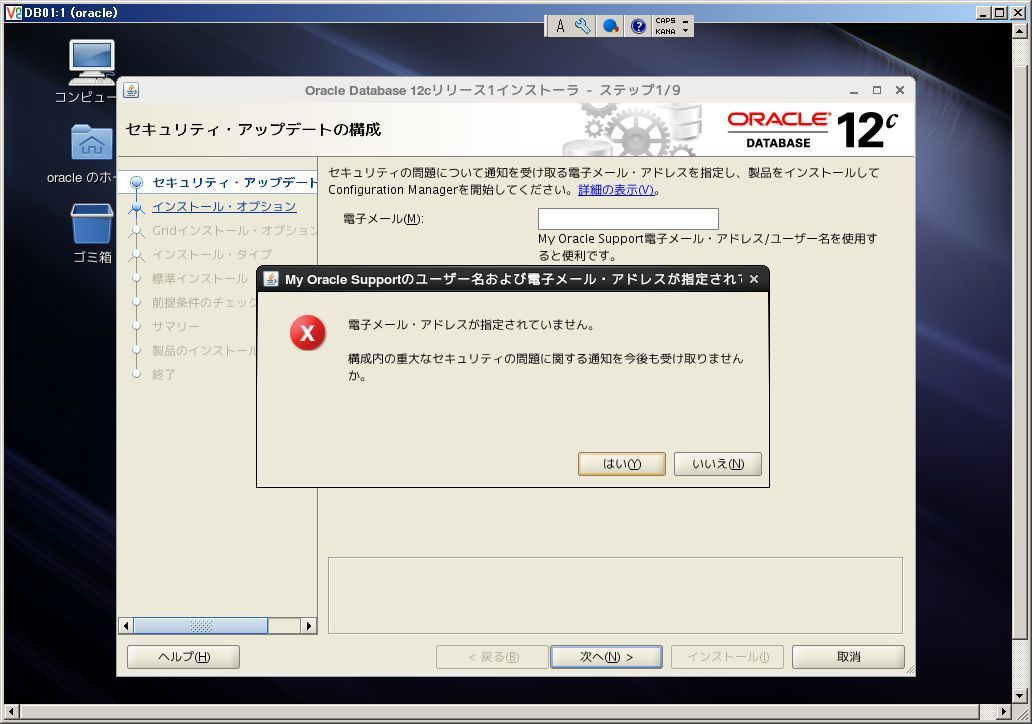Select インストール・オプション step link
The image size is (1032, 724).
(224, 207)
